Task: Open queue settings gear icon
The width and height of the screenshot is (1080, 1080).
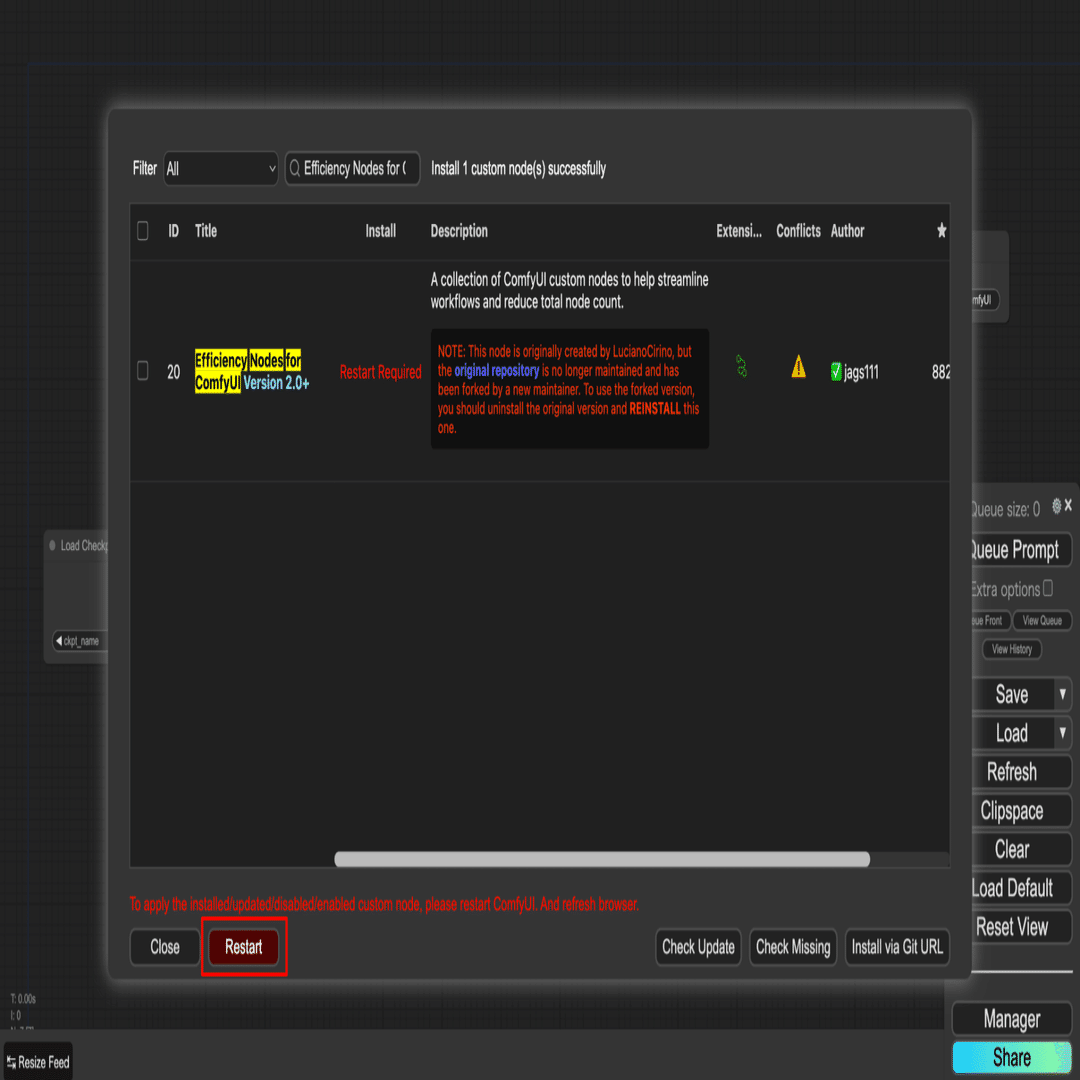Action: click(1057, 506)
